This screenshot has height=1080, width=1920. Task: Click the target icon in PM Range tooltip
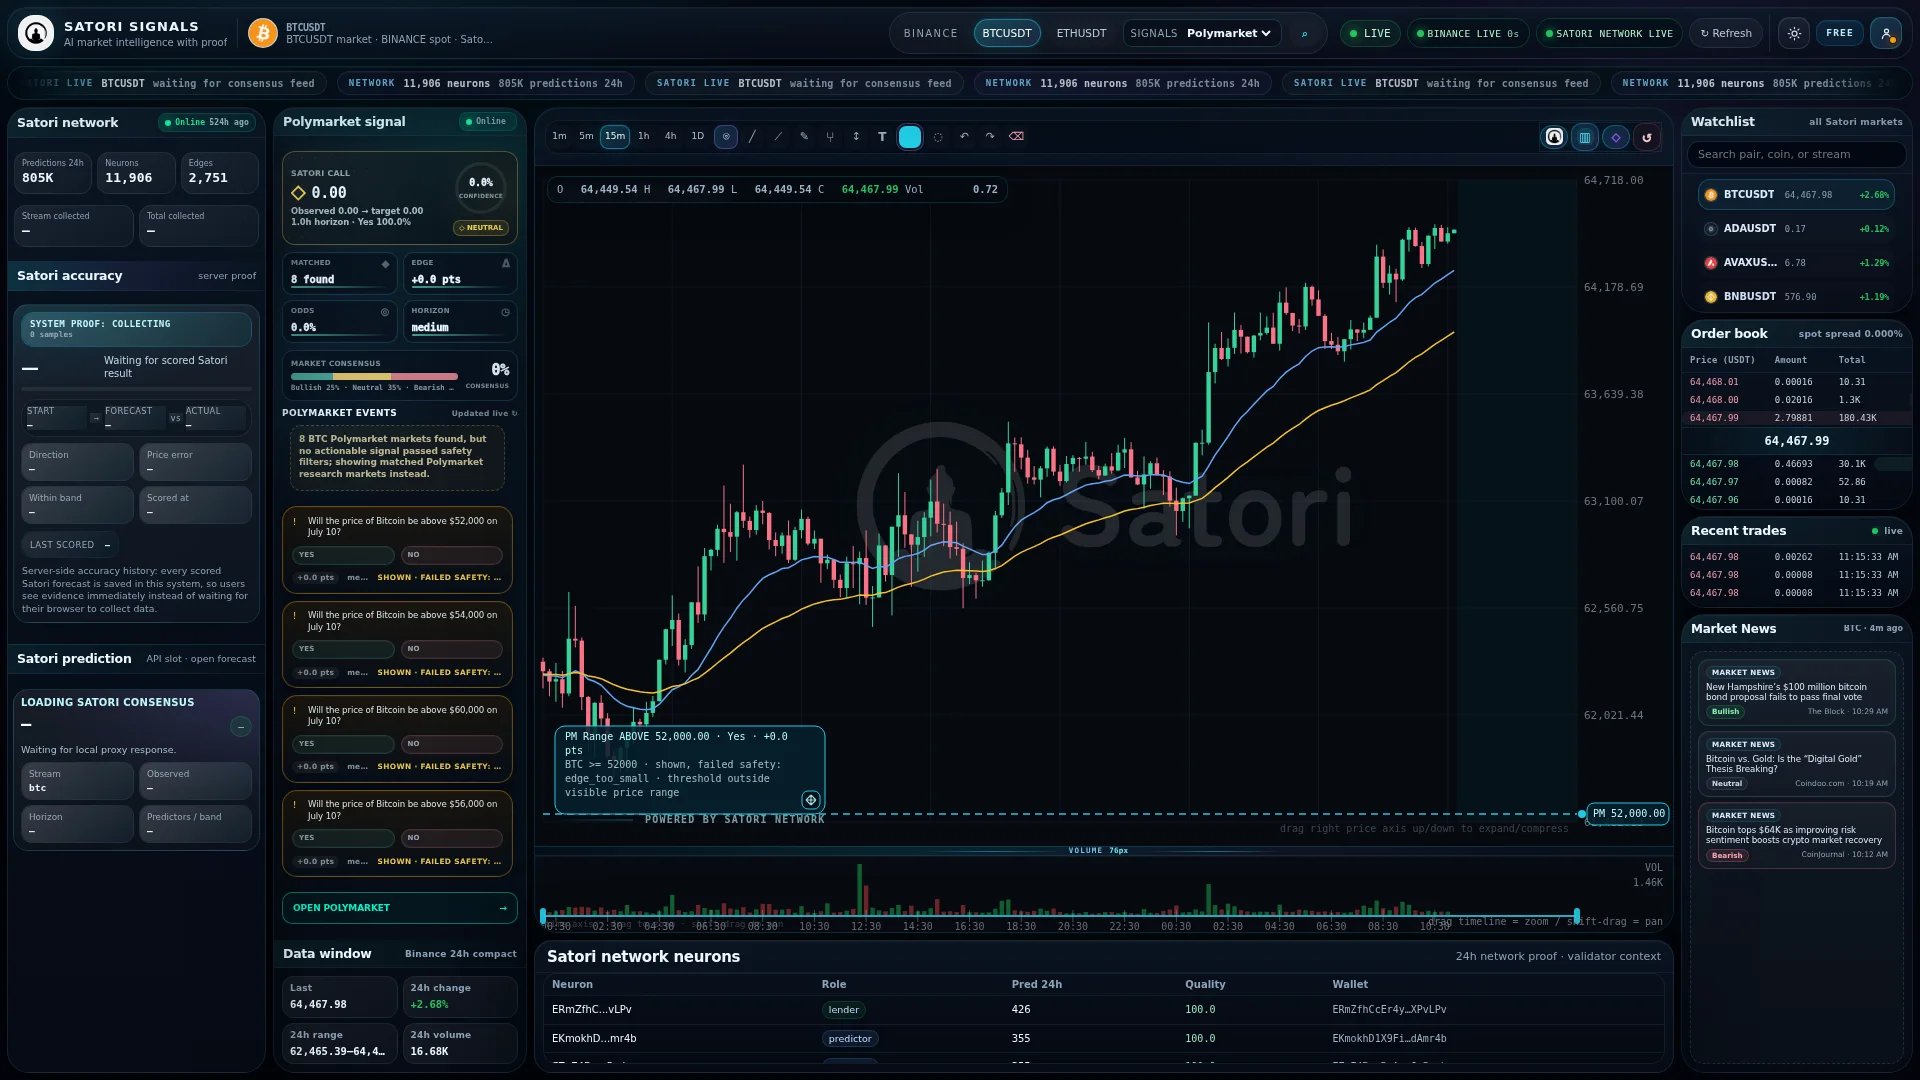coord(811,800)
